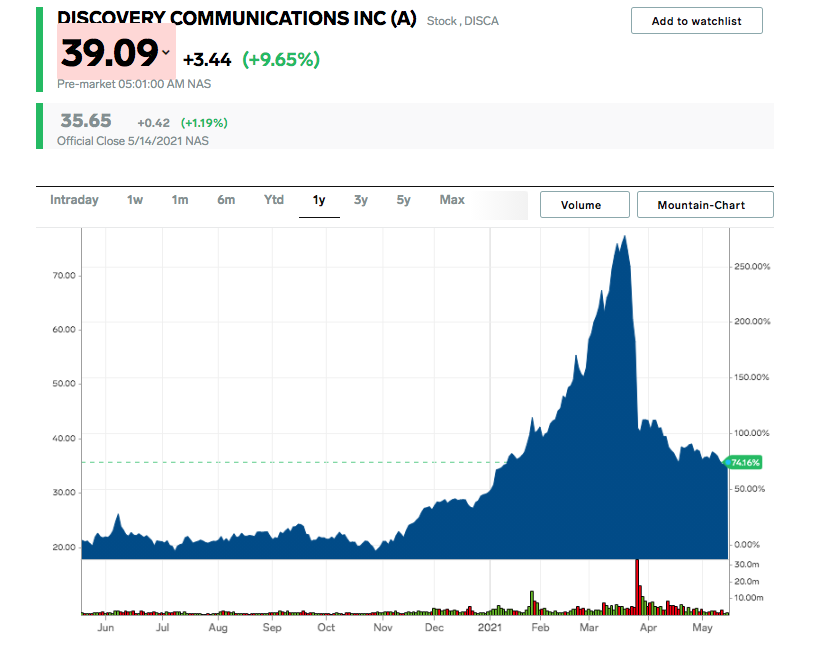The width and height of the screenshot is (833, 648).
Task: Click the 50.00% axis label
Action: coord(750,489)
